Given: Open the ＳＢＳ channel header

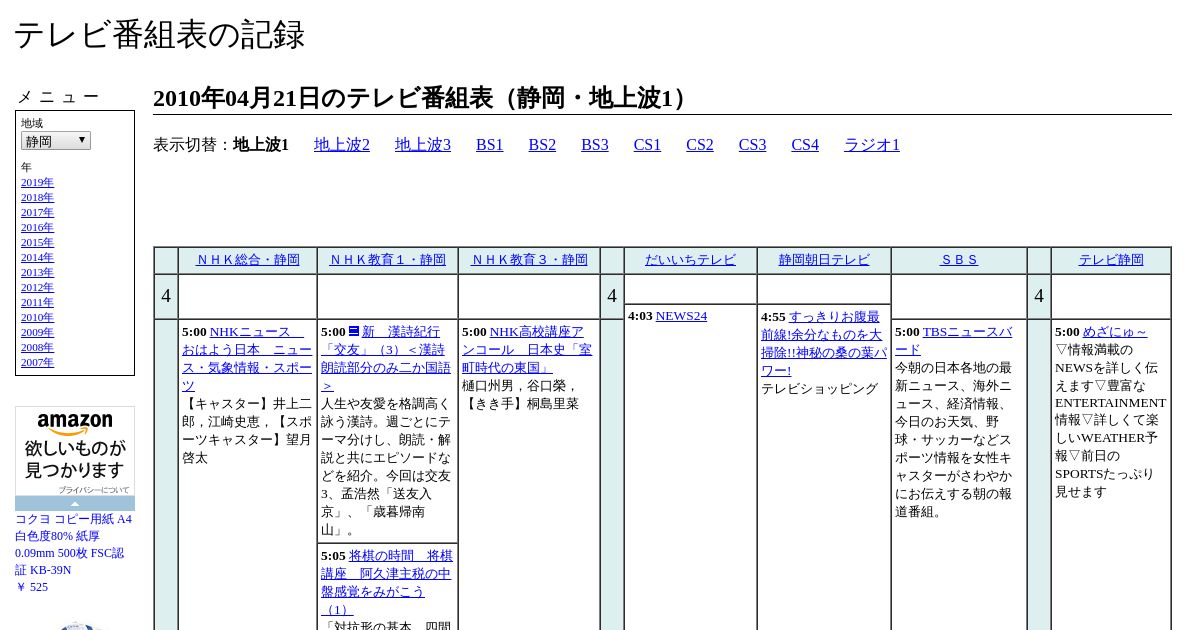Looking at the screenshot, I should coord(959,260).
